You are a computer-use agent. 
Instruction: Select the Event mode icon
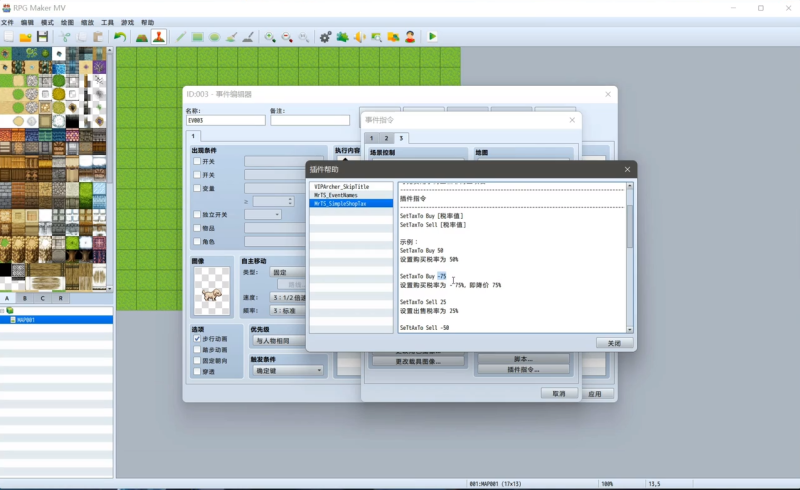click(159, 37)
